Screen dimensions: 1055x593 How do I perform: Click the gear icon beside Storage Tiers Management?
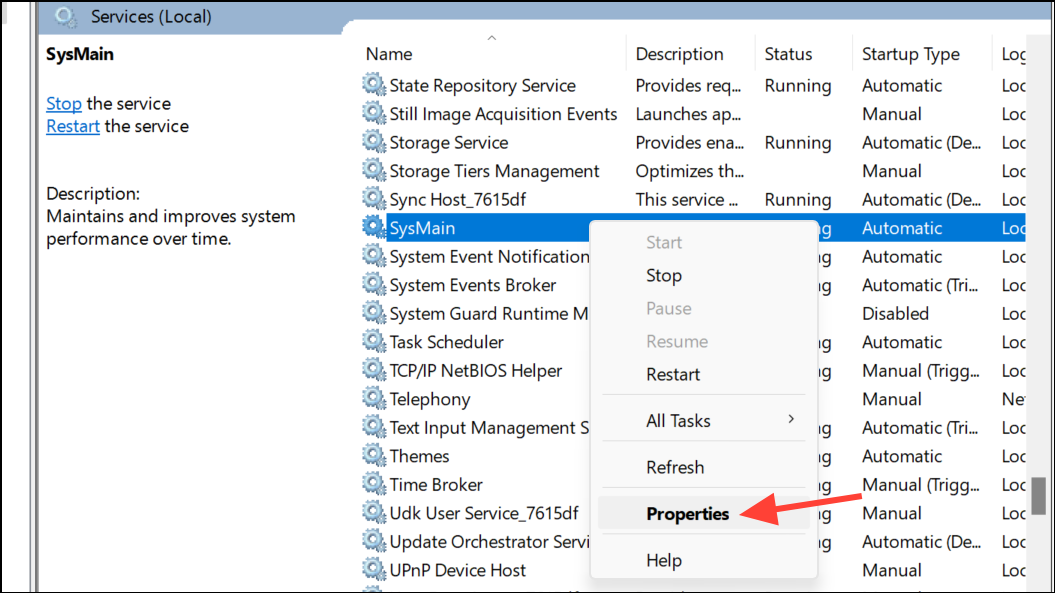point(373,170)
